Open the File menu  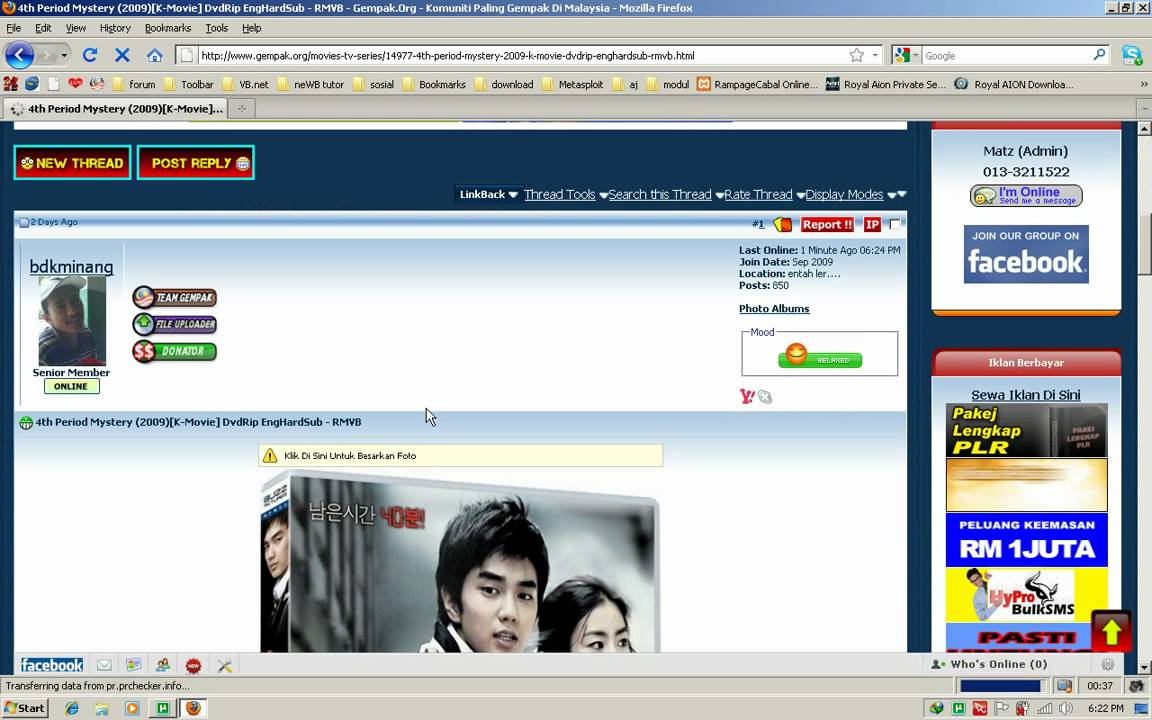point(13,28)
